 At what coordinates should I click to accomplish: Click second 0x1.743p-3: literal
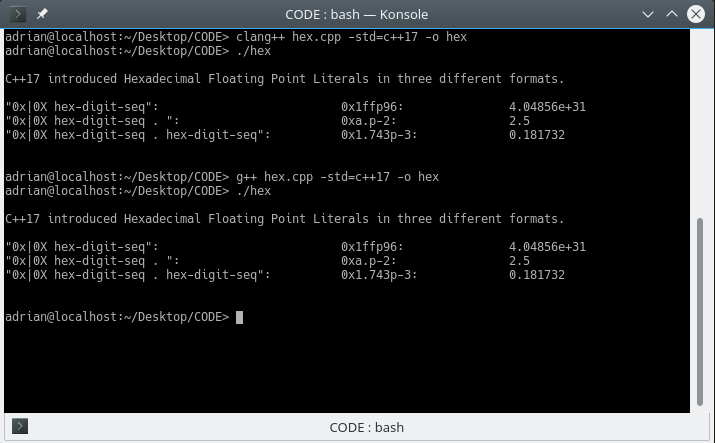click(x=379, y=275)
